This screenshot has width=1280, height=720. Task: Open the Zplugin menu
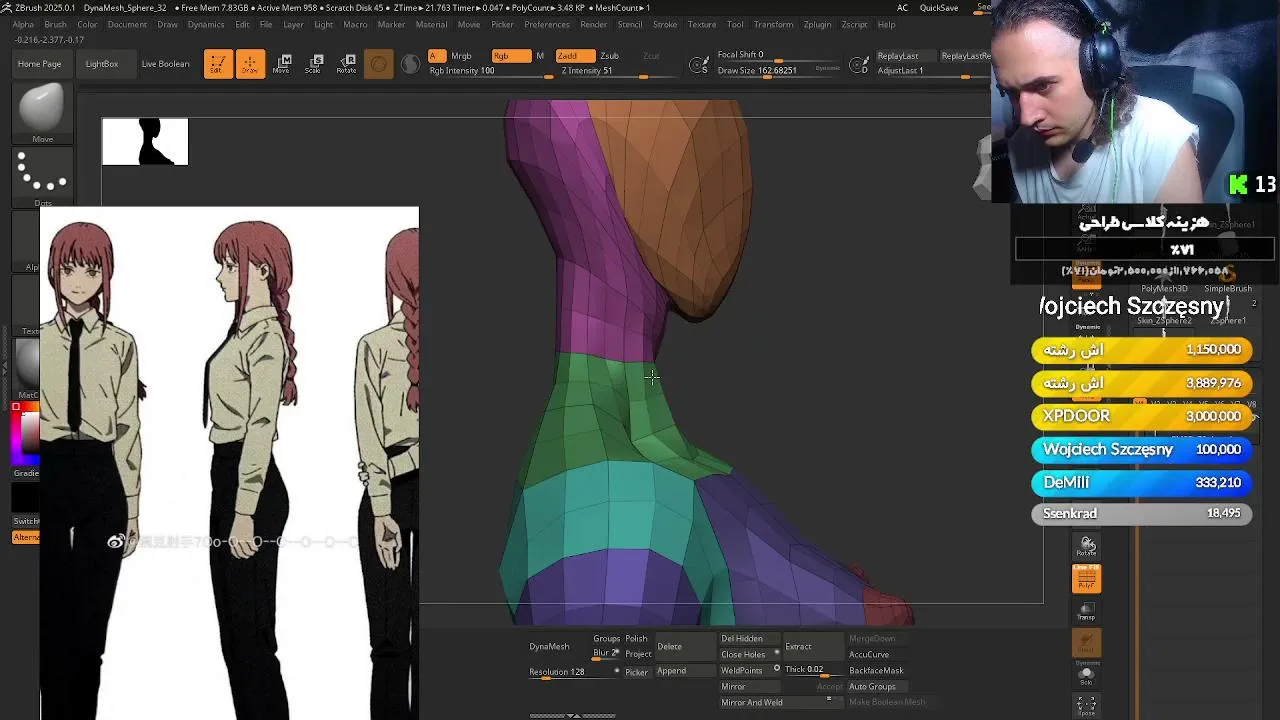pyautogui.click(x=817, y=24)
